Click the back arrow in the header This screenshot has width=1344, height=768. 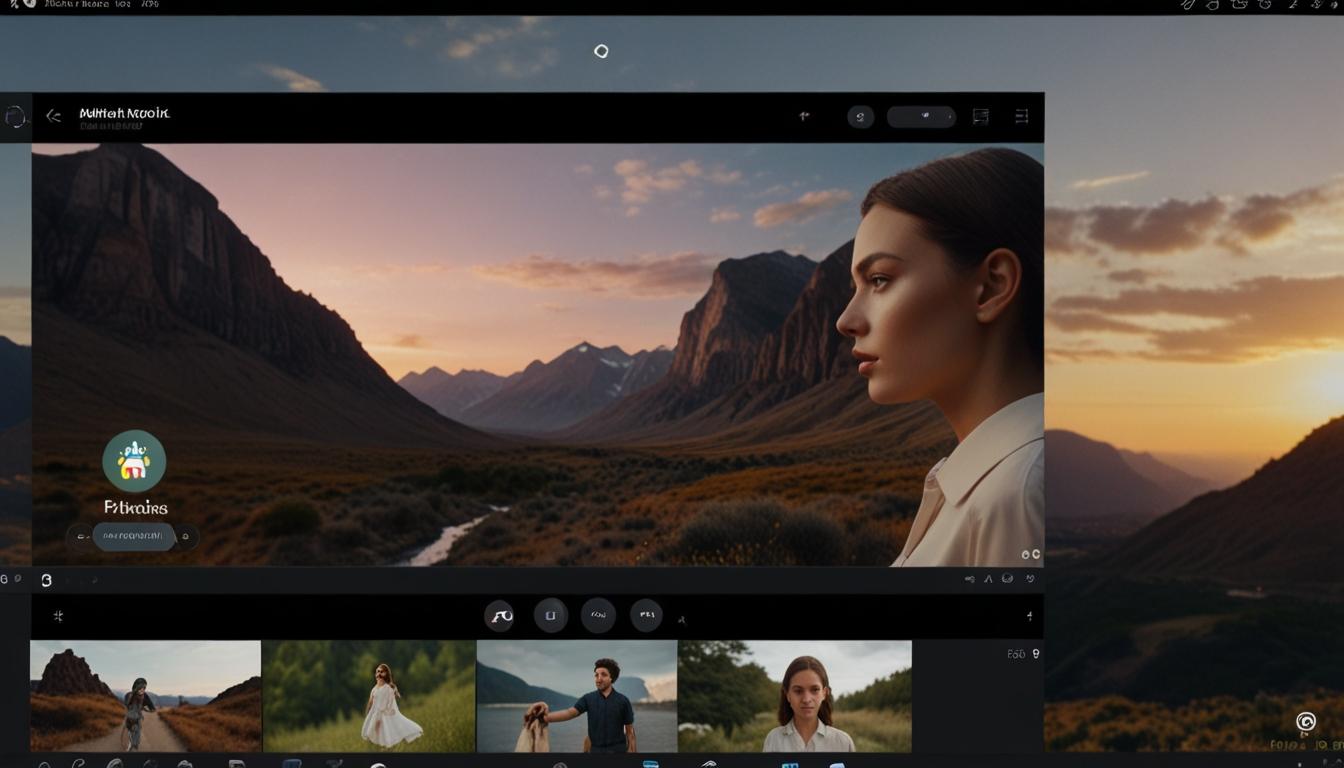(x=54, y=116)
